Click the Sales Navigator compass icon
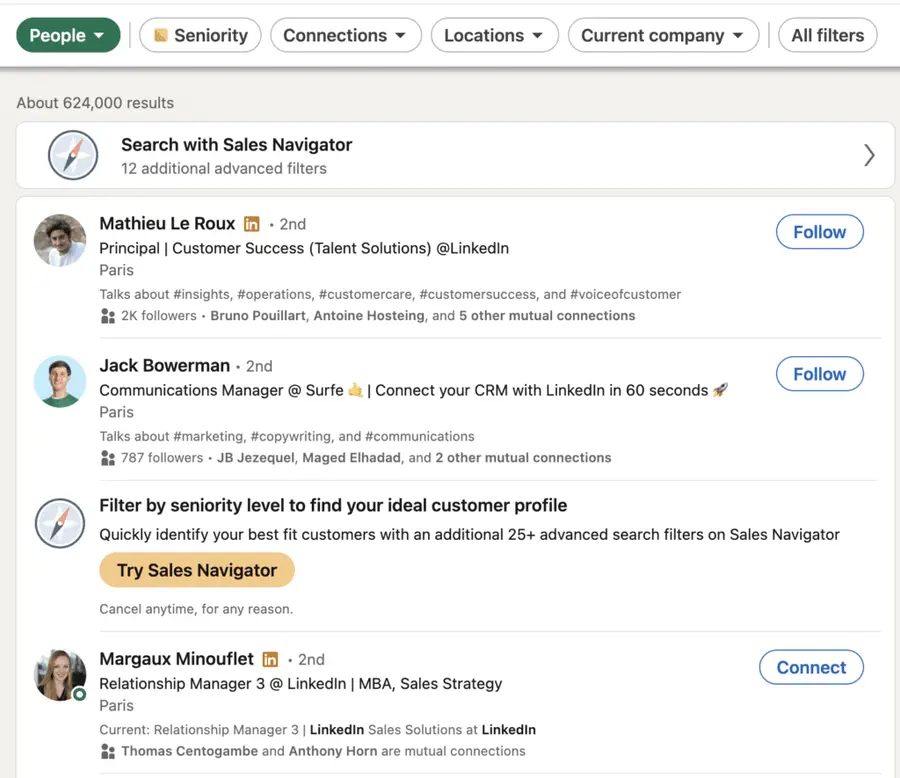Screen dimensions: 900x778 coord(73,155)
